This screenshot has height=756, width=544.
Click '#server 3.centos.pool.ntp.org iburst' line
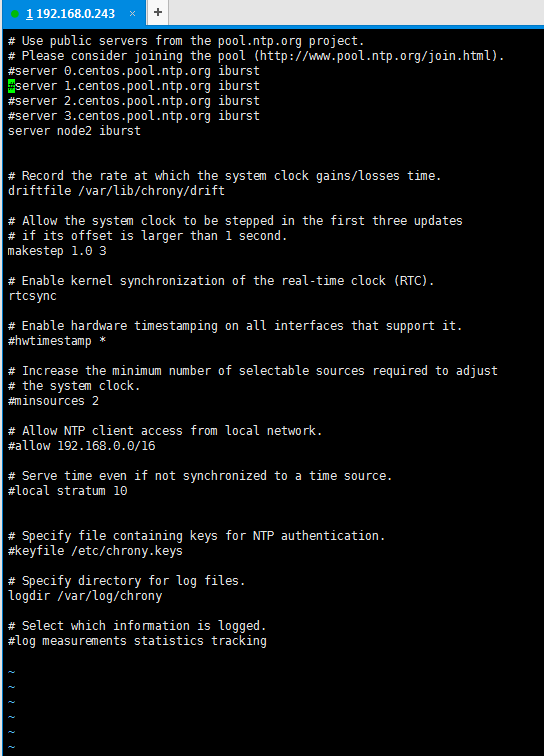134,116
